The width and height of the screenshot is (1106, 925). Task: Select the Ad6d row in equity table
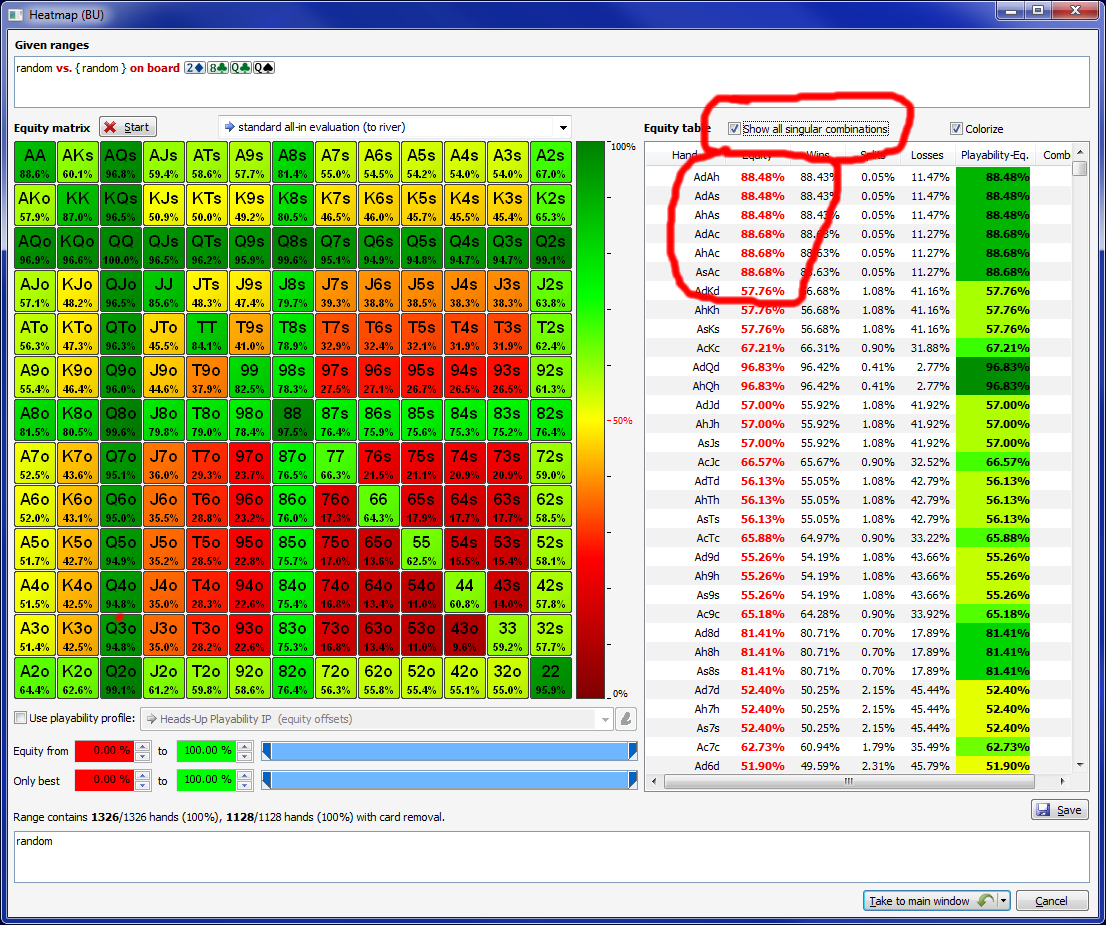pos(858,766)
